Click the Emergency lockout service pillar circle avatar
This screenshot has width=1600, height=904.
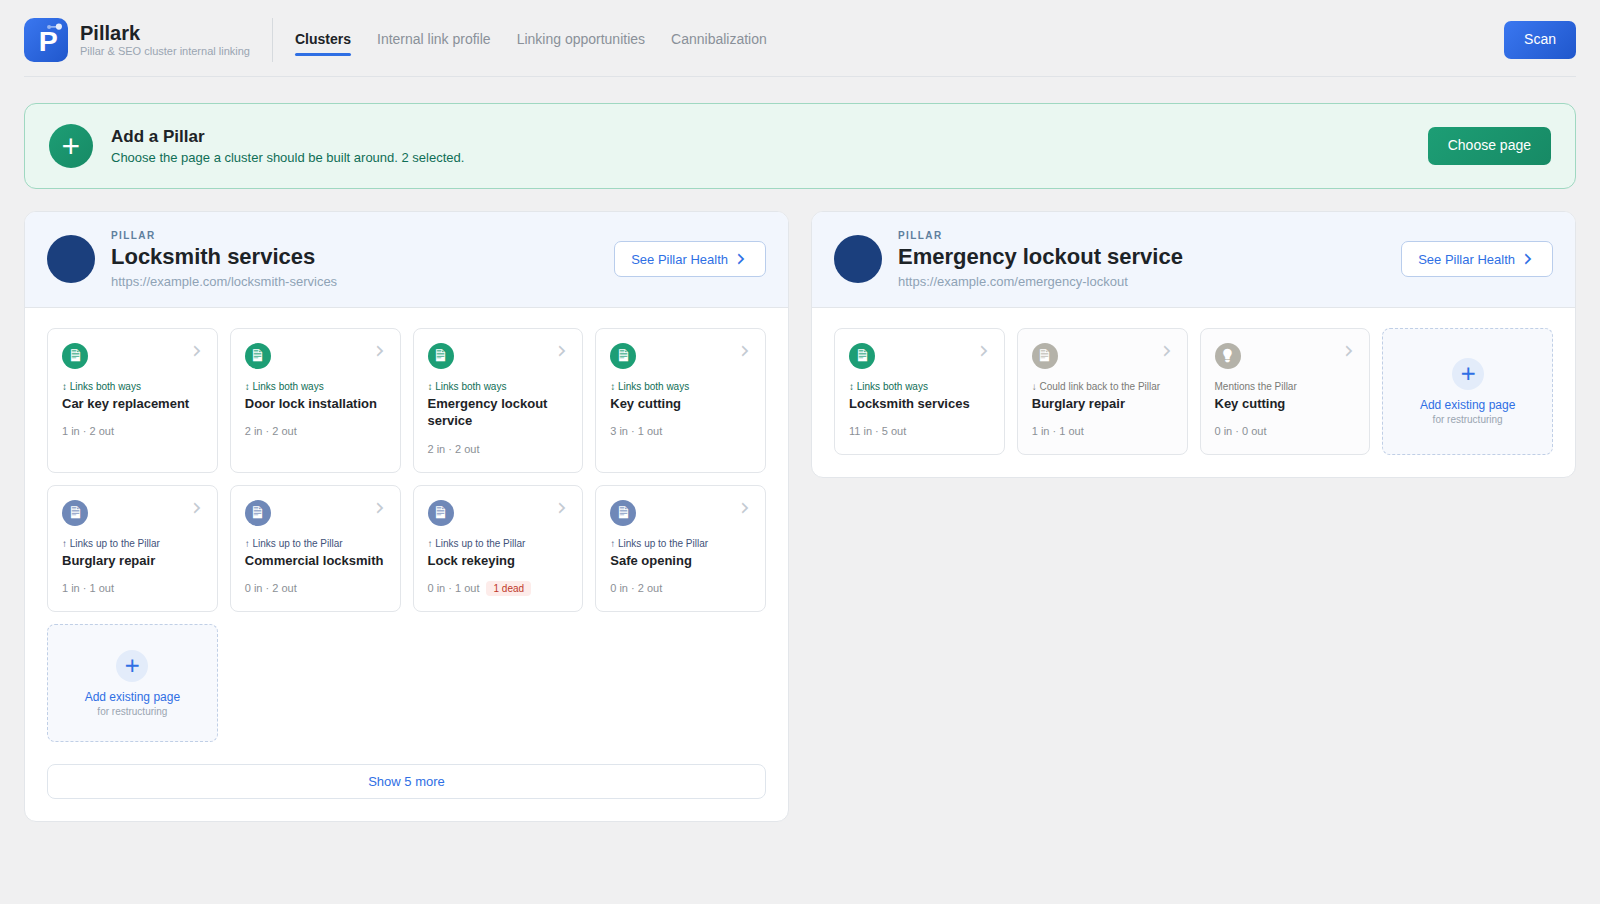(x=858, y=259)
